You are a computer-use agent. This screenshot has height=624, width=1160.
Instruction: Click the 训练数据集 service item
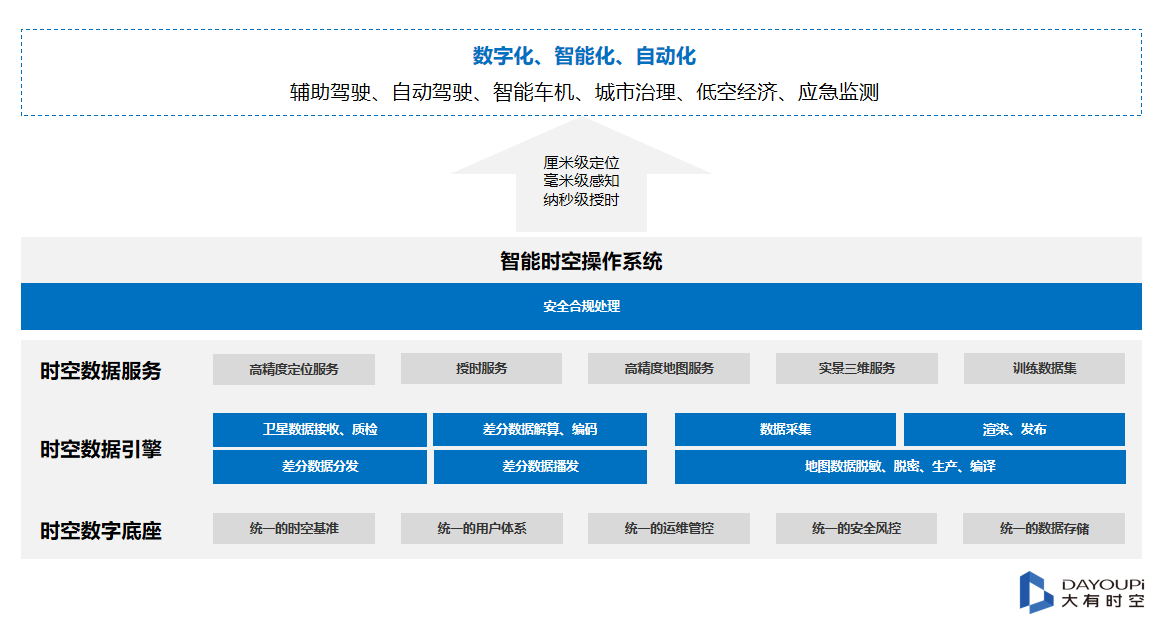coord(1044,368)
